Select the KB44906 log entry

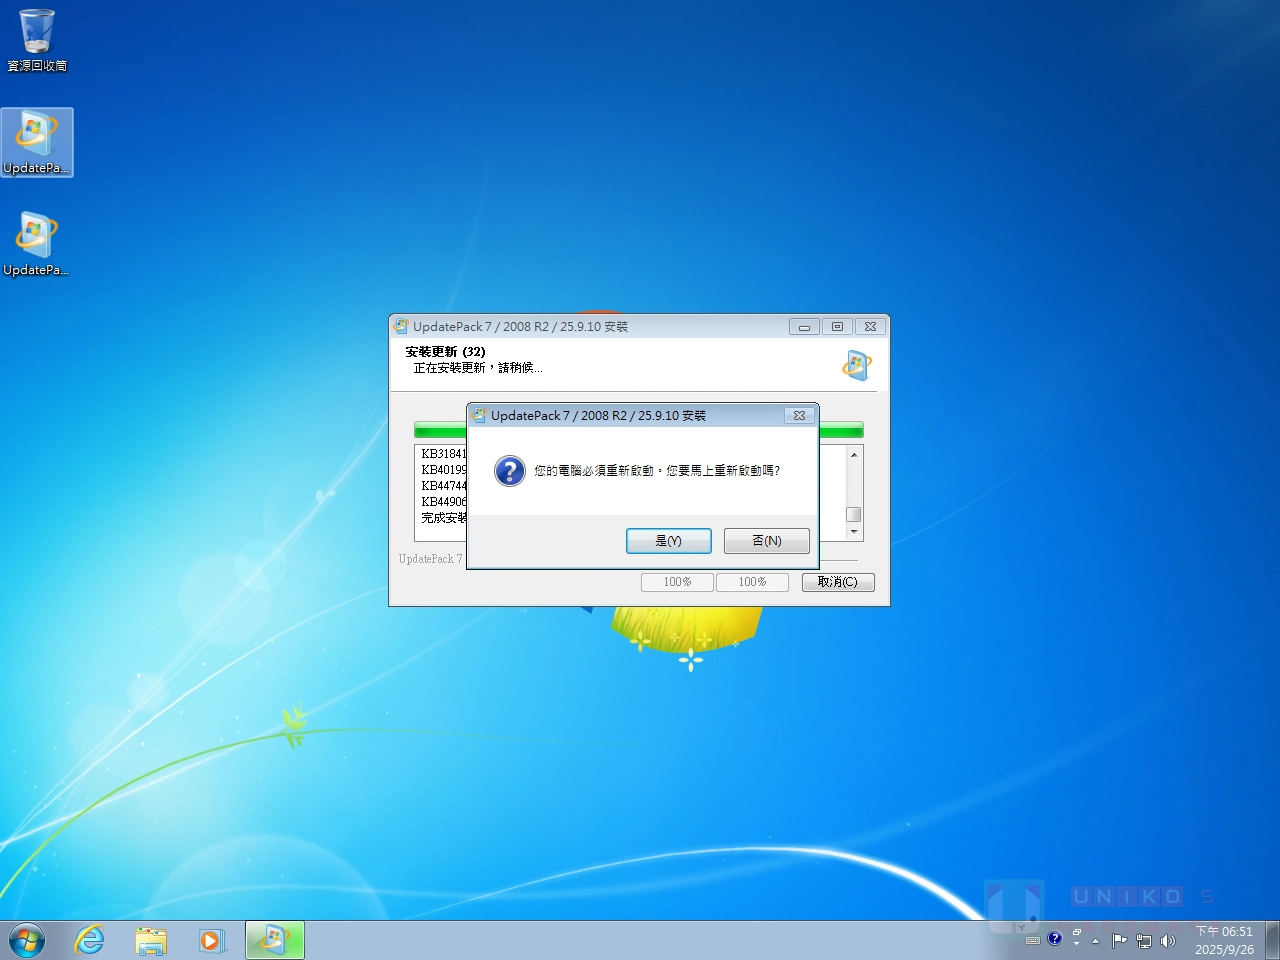(443, 502)
